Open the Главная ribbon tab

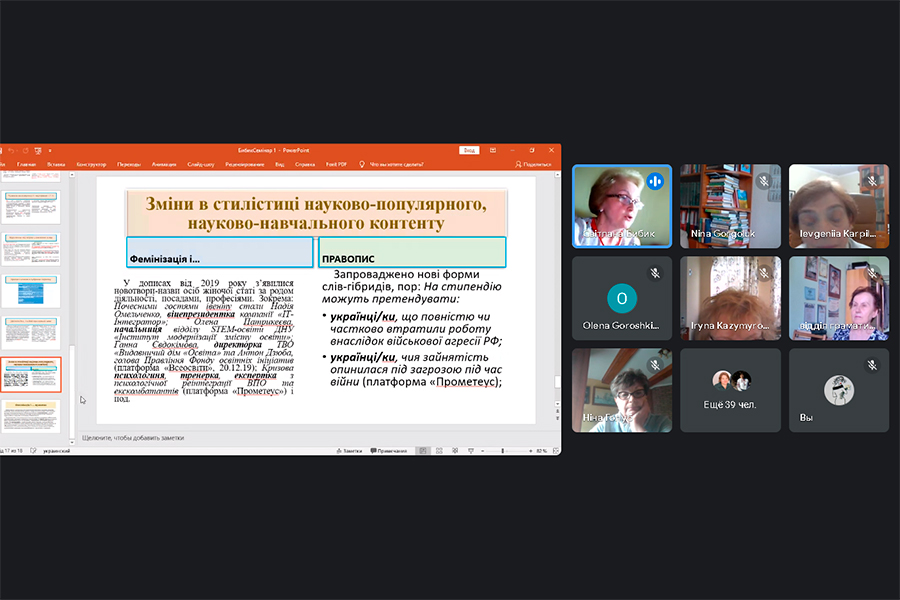click(x=26, y=164)
